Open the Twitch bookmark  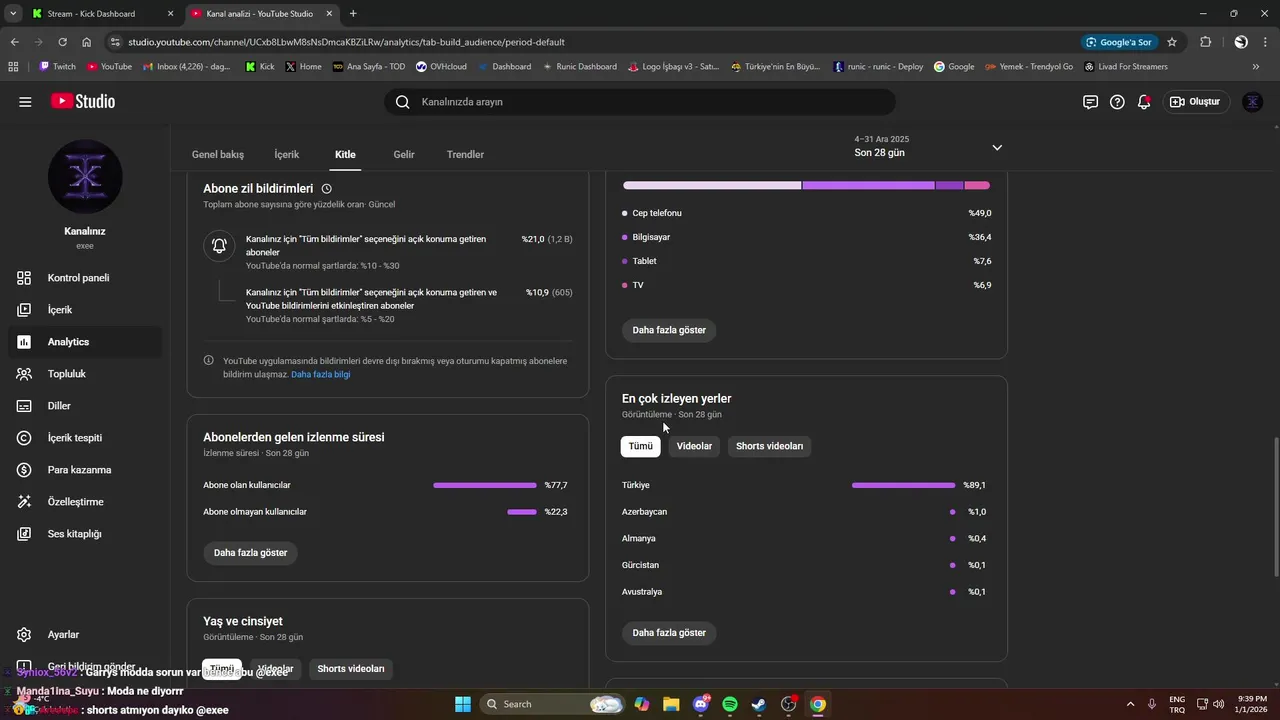point(57,67)
